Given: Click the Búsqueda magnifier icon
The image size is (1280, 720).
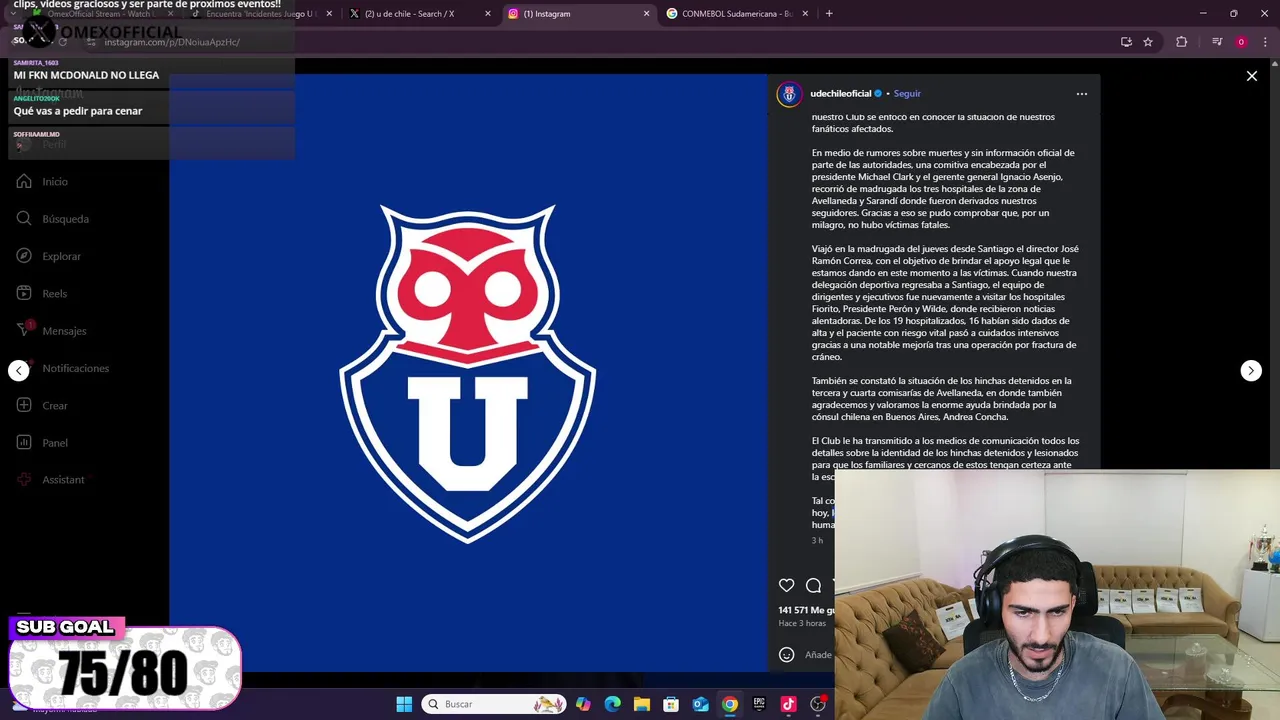Looking at the screenshot, I should coord(24,219).
